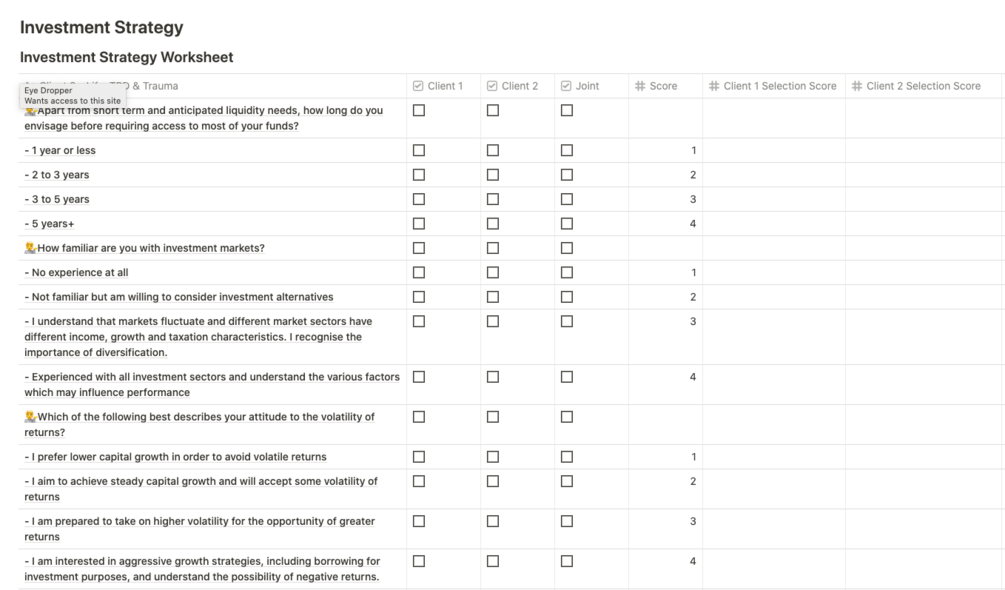Viewport: 1005px width, 590px height.
Task: Click the Score cell for '2 to 3 years'
Action: (x=665, y=175)
